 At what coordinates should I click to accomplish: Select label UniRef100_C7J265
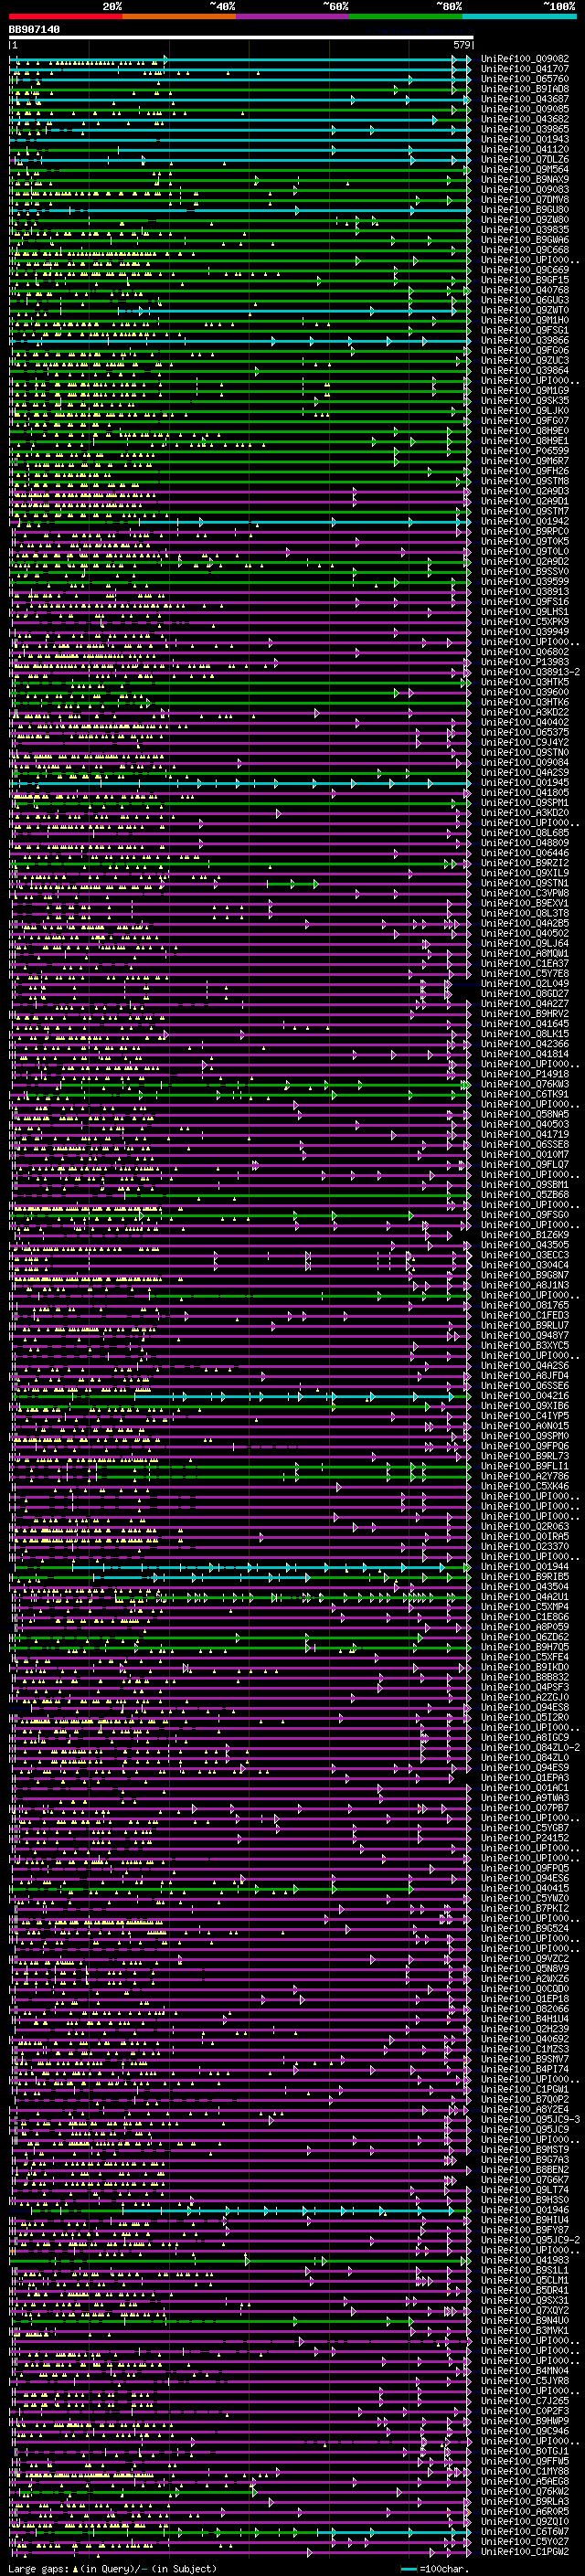525,2400
